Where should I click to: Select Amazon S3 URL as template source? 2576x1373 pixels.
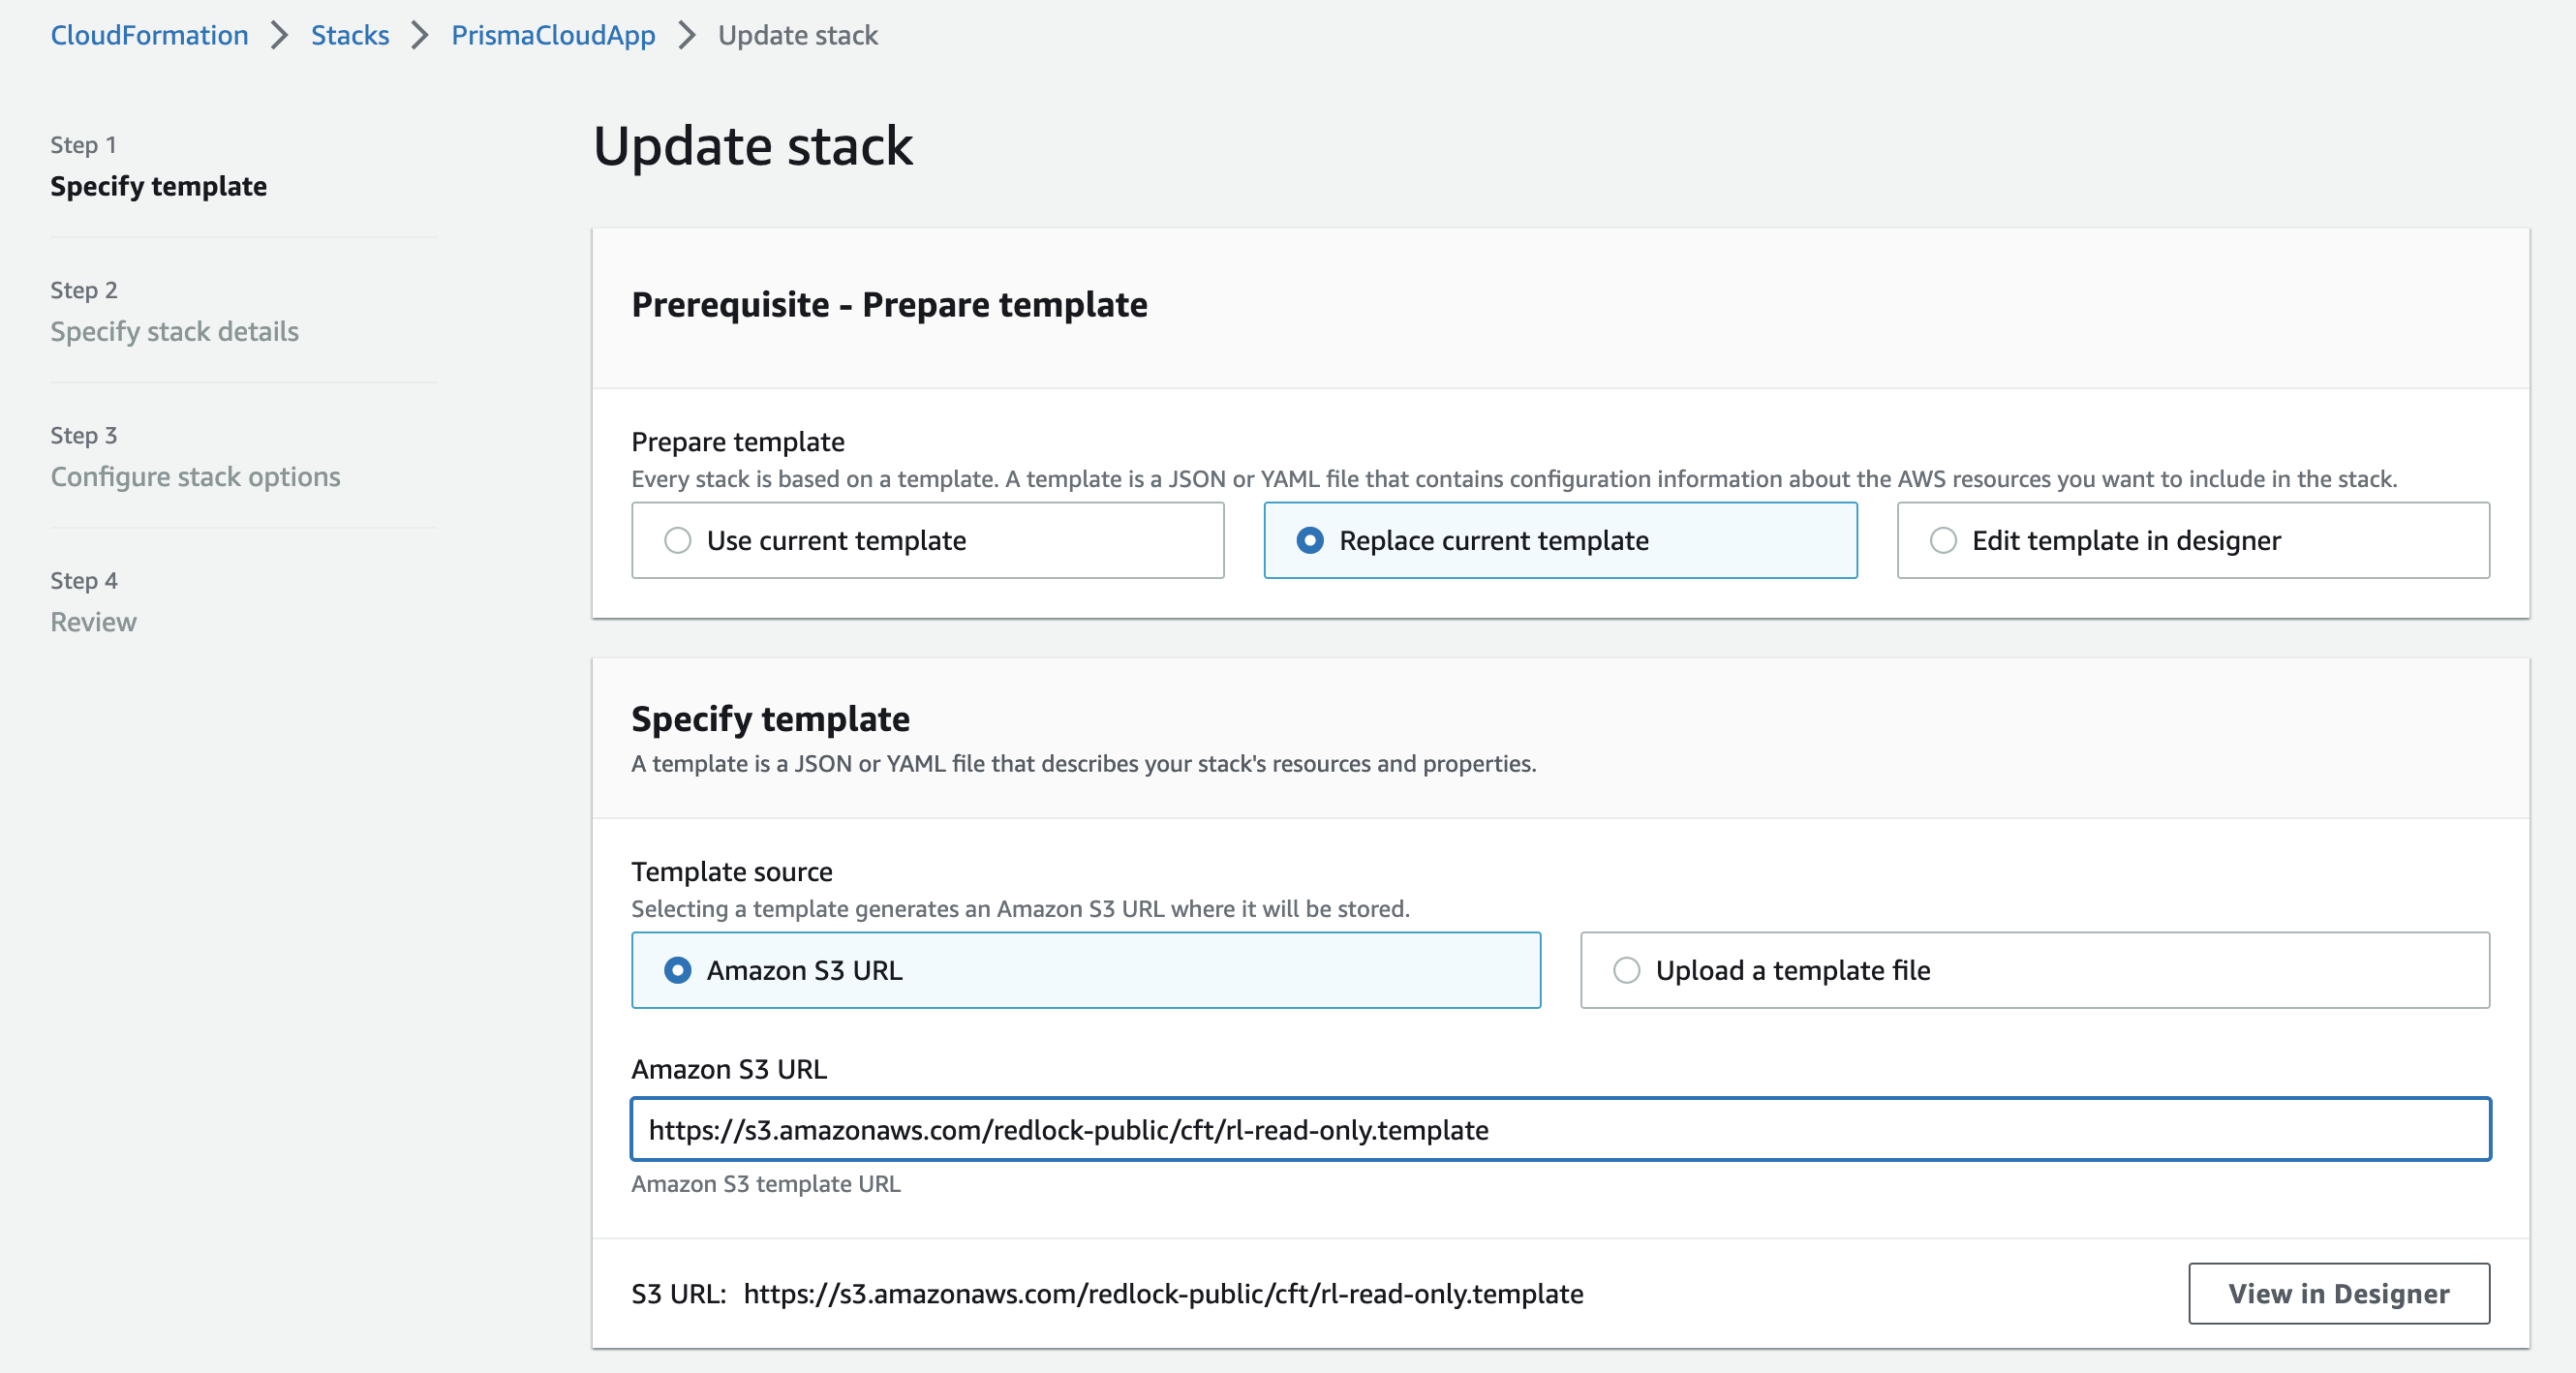(x=678, y=970)
